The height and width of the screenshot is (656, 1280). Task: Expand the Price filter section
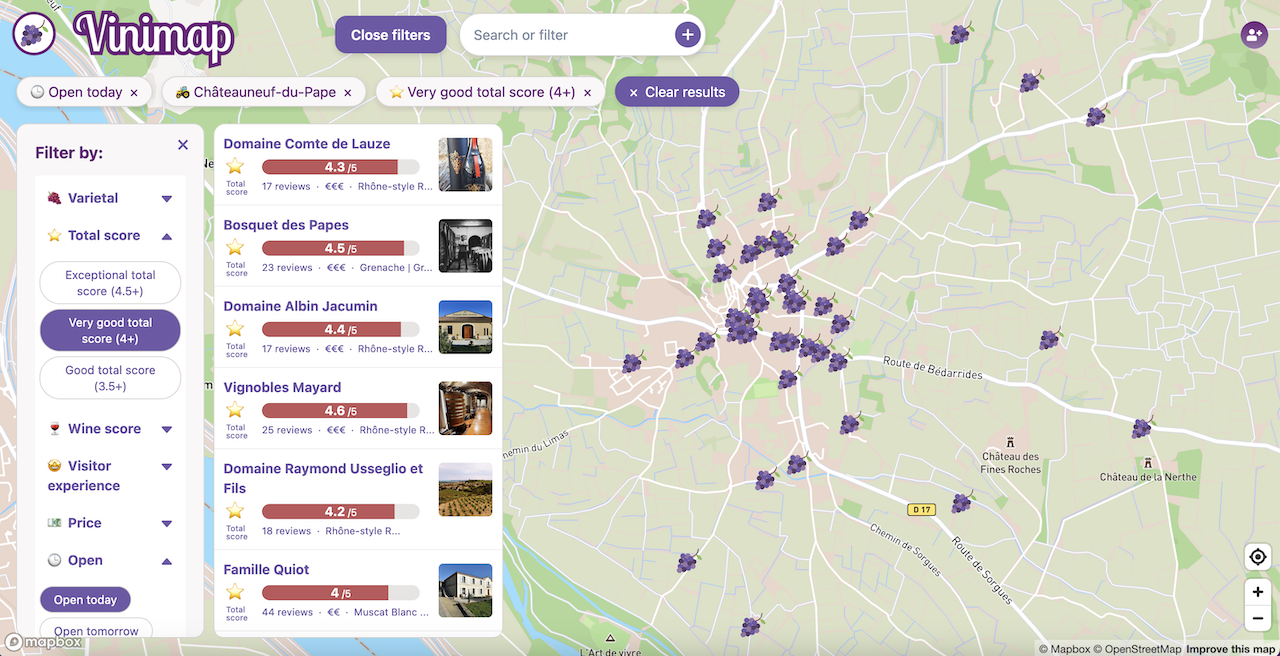pyautogui.click(x=110, y=523)
